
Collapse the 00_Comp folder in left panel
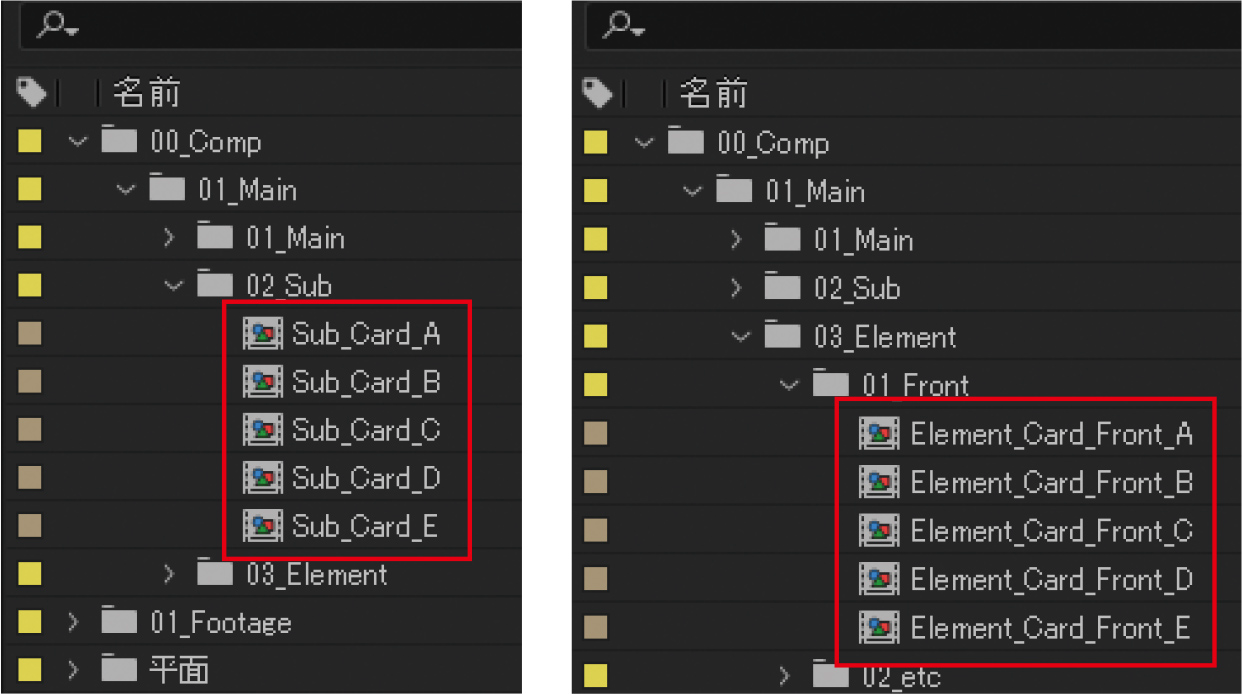coord(78,141)
